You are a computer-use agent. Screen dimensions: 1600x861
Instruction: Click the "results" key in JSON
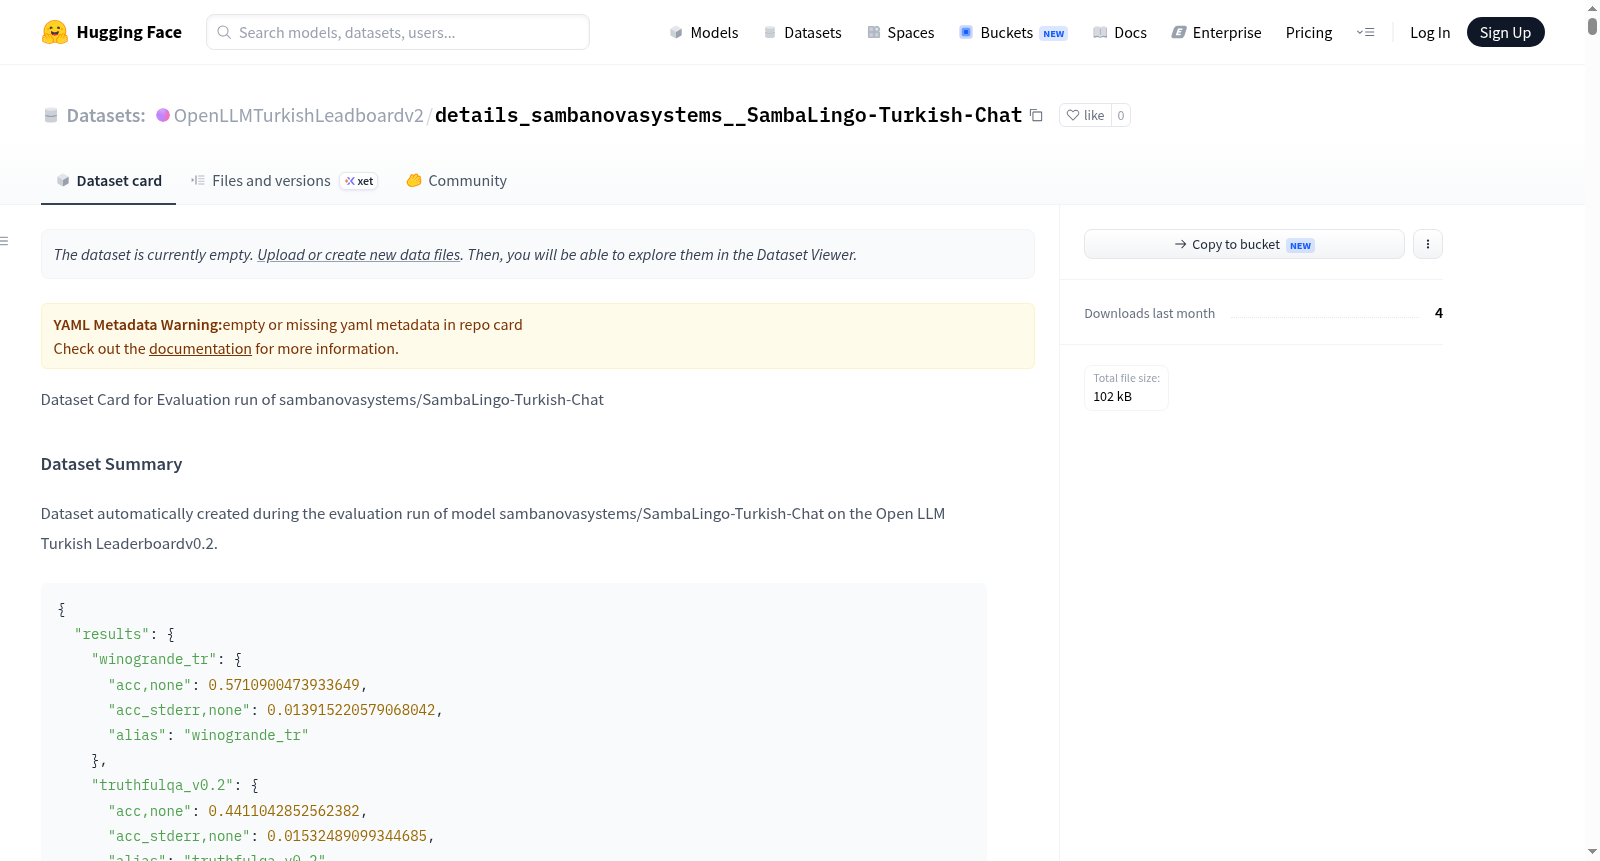point(112,635)
